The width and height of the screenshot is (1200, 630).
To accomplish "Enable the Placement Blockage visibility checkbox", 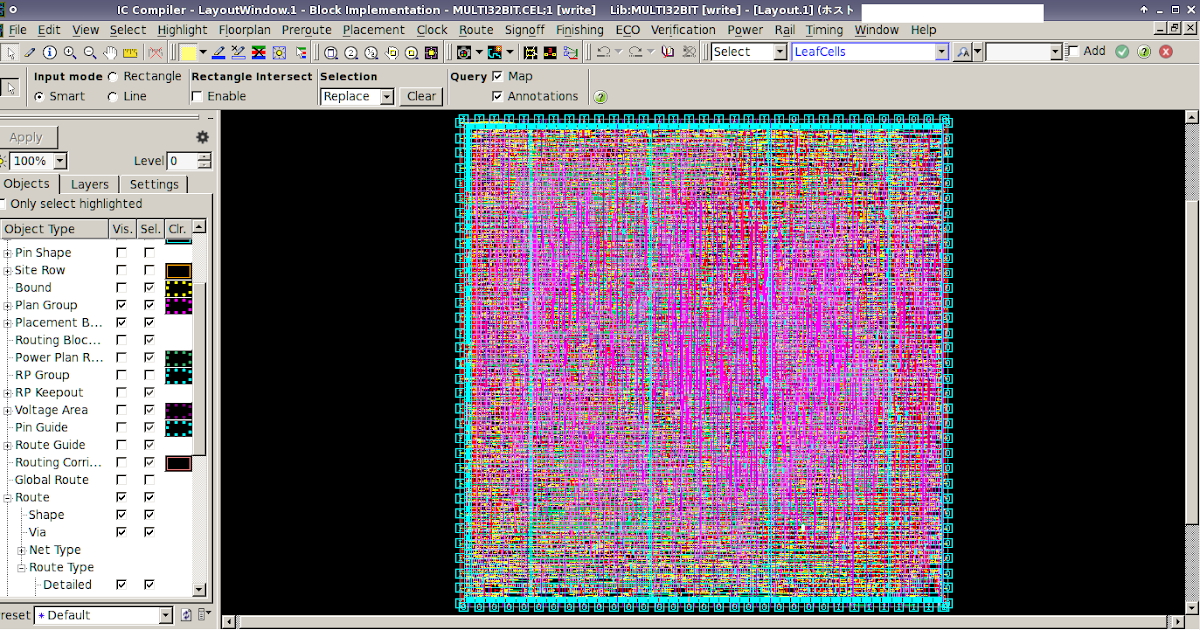I will tap(121, 322).
